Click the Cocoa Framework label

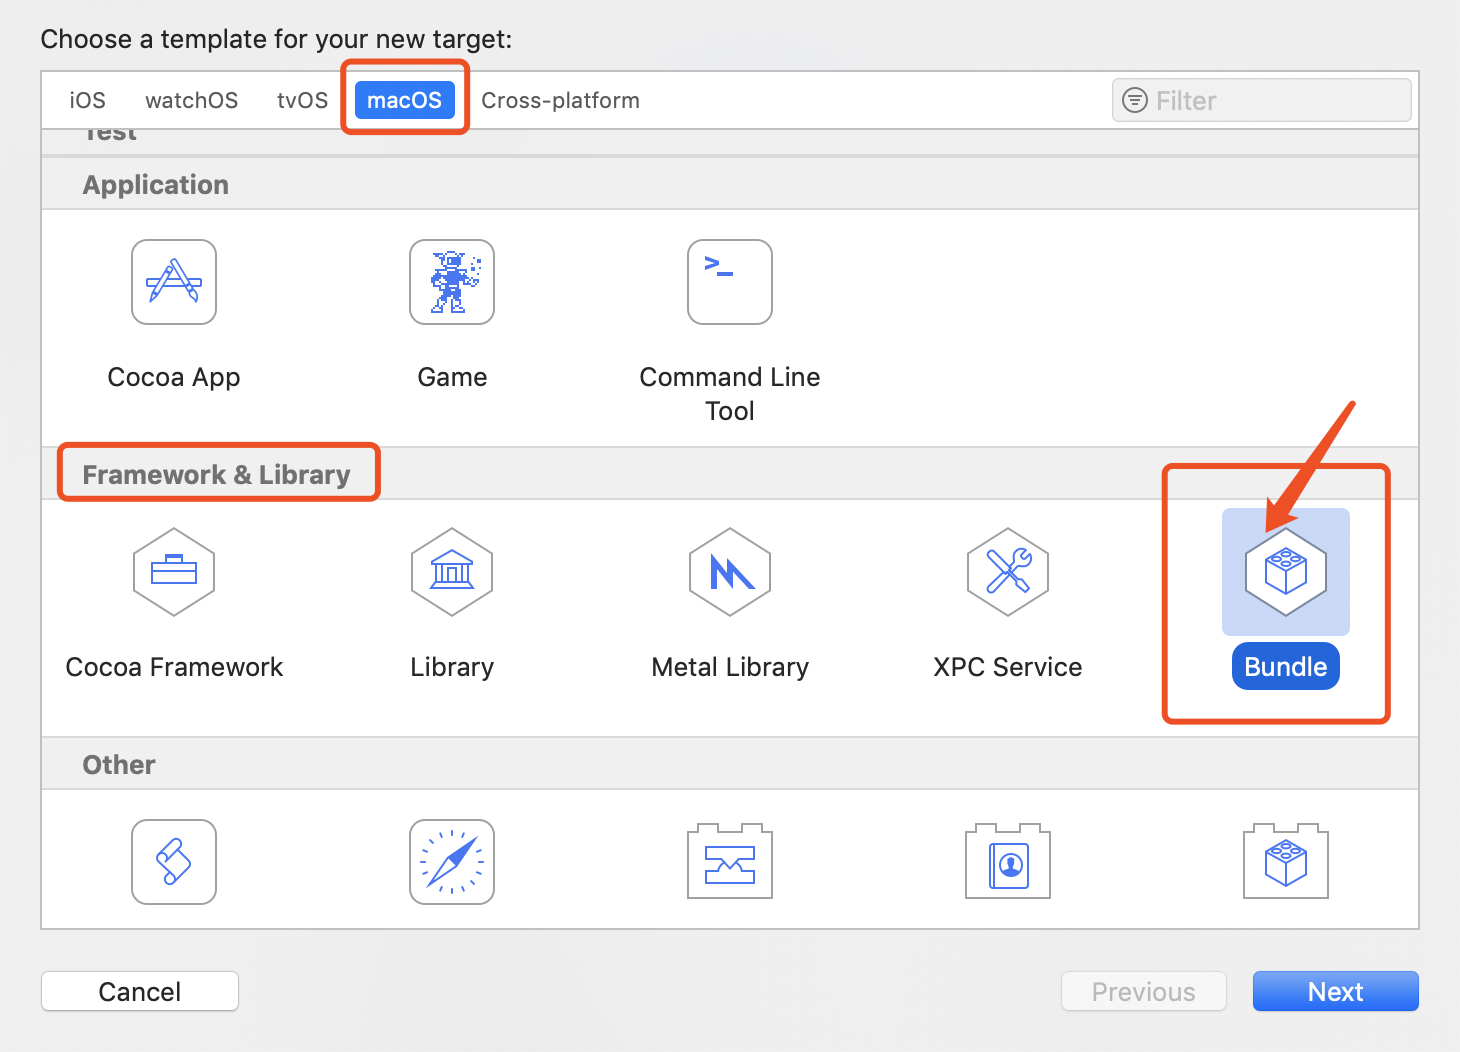click(x=174, y=667)
